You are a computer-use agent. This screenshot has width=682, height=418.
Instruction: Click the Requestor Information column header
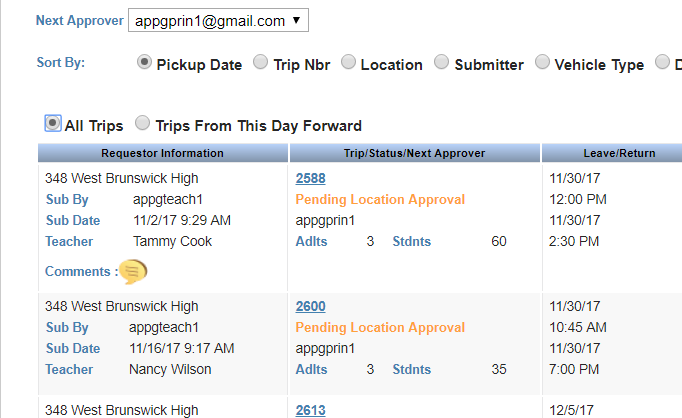tap(163, 153)
